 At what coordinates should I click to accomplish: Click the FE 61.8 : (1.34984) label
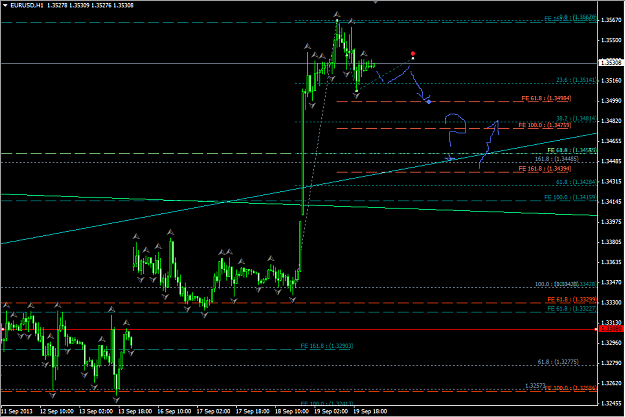(x=546, y=98)
